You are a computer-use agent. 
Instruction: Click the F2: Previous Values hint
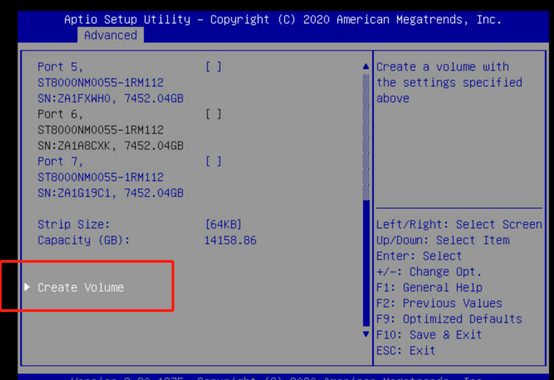439,303
